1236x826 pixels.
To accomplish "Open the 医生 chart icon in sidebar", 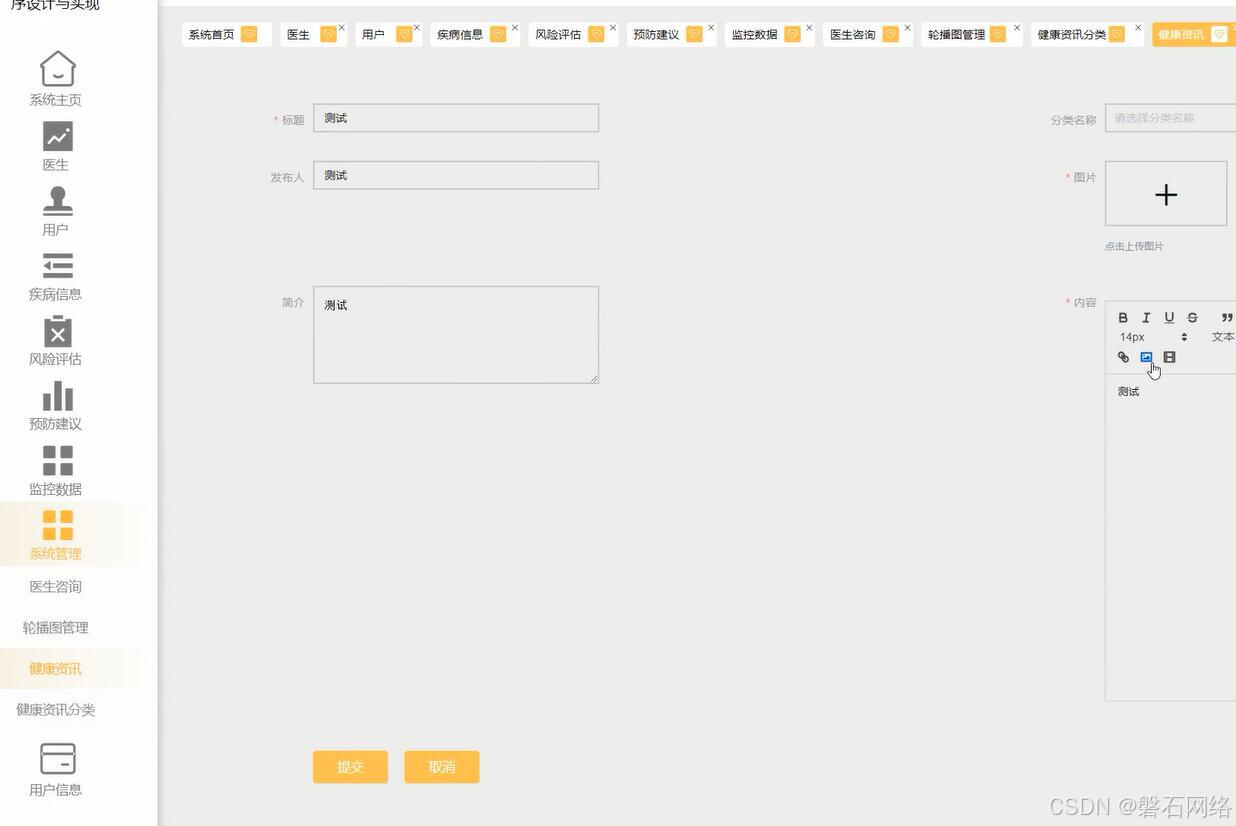I will click(57, 136).
